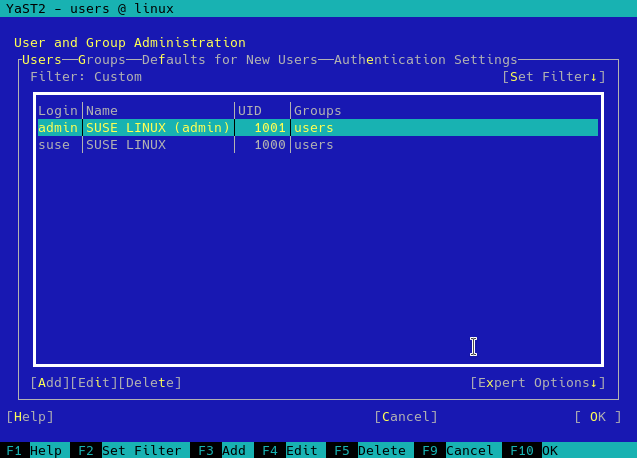
Task: Click the F2 Set Filter shortcut
Action: (130, 450)
